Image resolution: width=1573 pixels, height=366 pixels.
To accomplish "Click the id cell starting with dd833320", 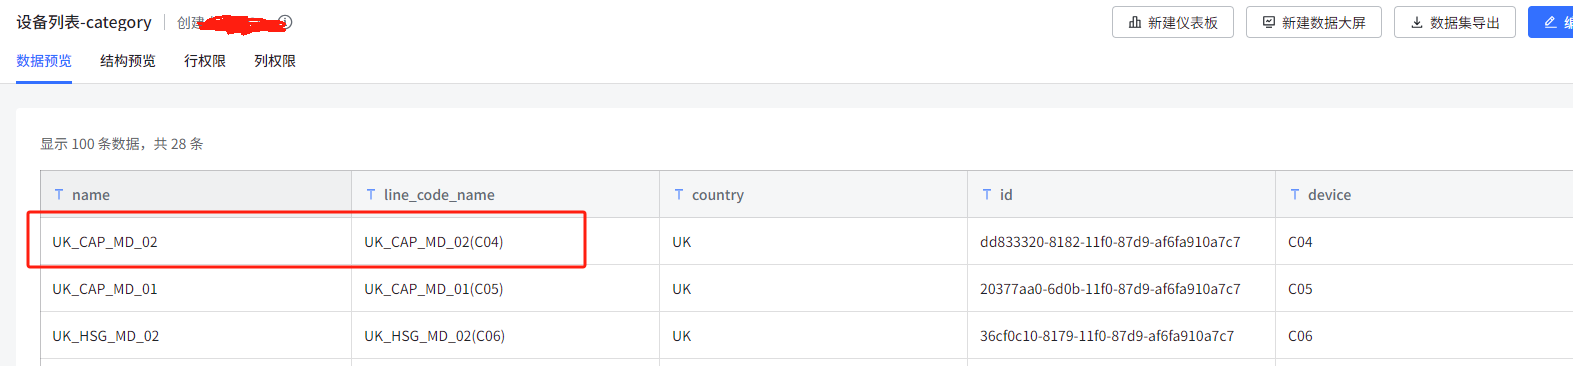I will [1122, 241].
